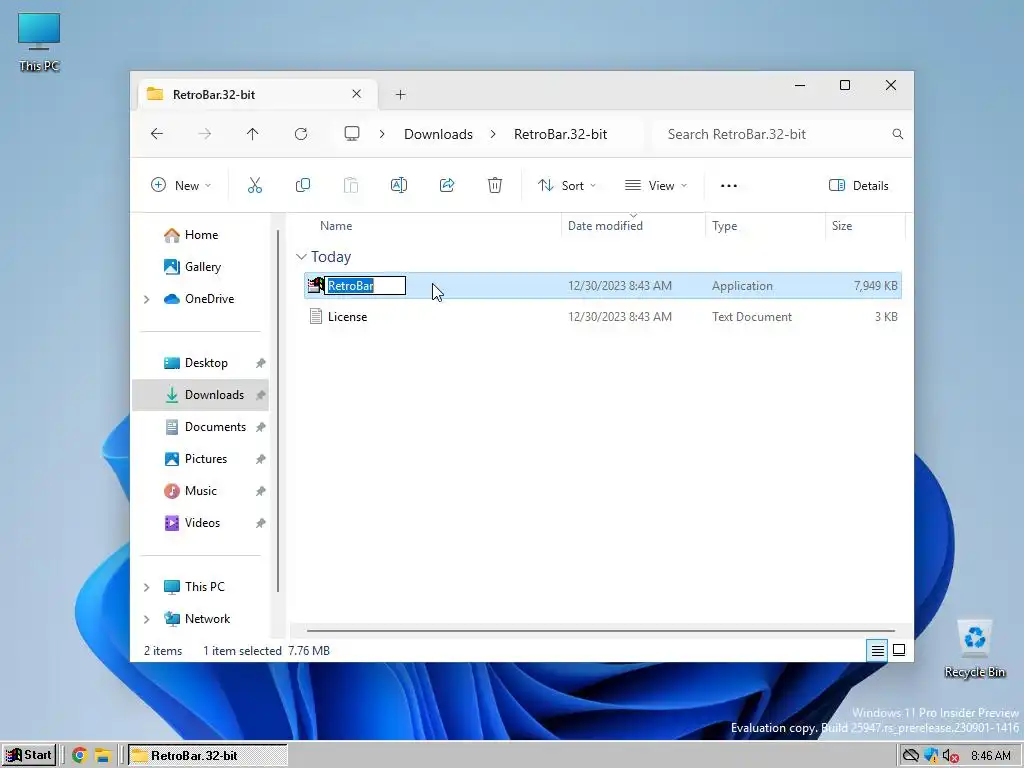Click Text Document type of License

[x=752, y=317]
